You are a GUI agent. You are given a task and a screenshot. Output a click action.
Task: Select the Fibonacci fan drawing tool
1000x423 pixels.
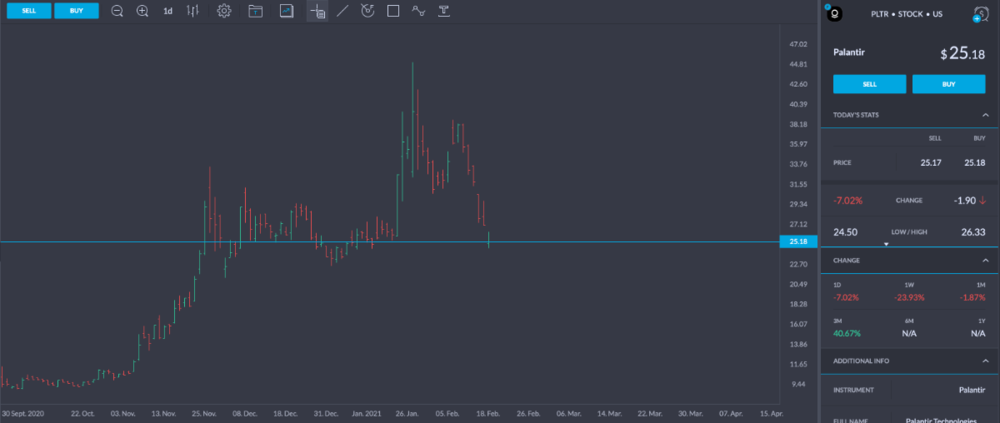[x=367, y=11]
